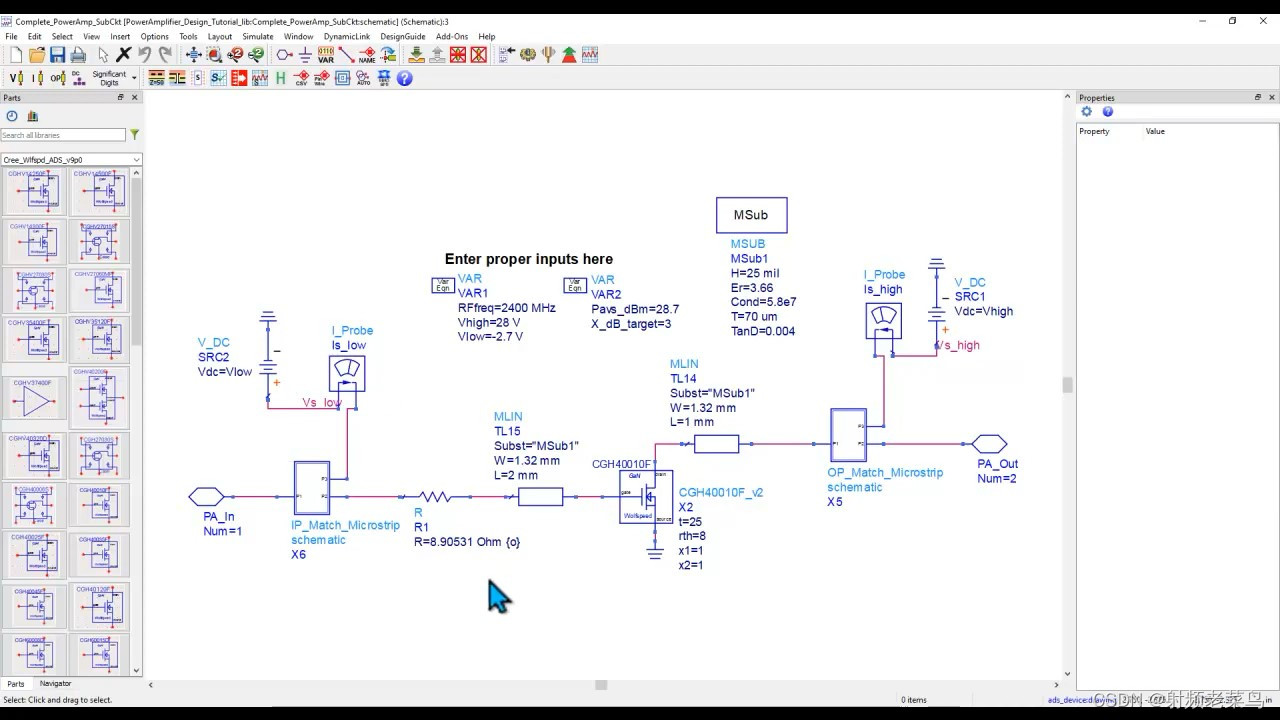The height and width of the screenshot is (720, 1280).
Task: Click the V annotate DC voltage icon
Action: pyautogui.click(x=16, y=78)
